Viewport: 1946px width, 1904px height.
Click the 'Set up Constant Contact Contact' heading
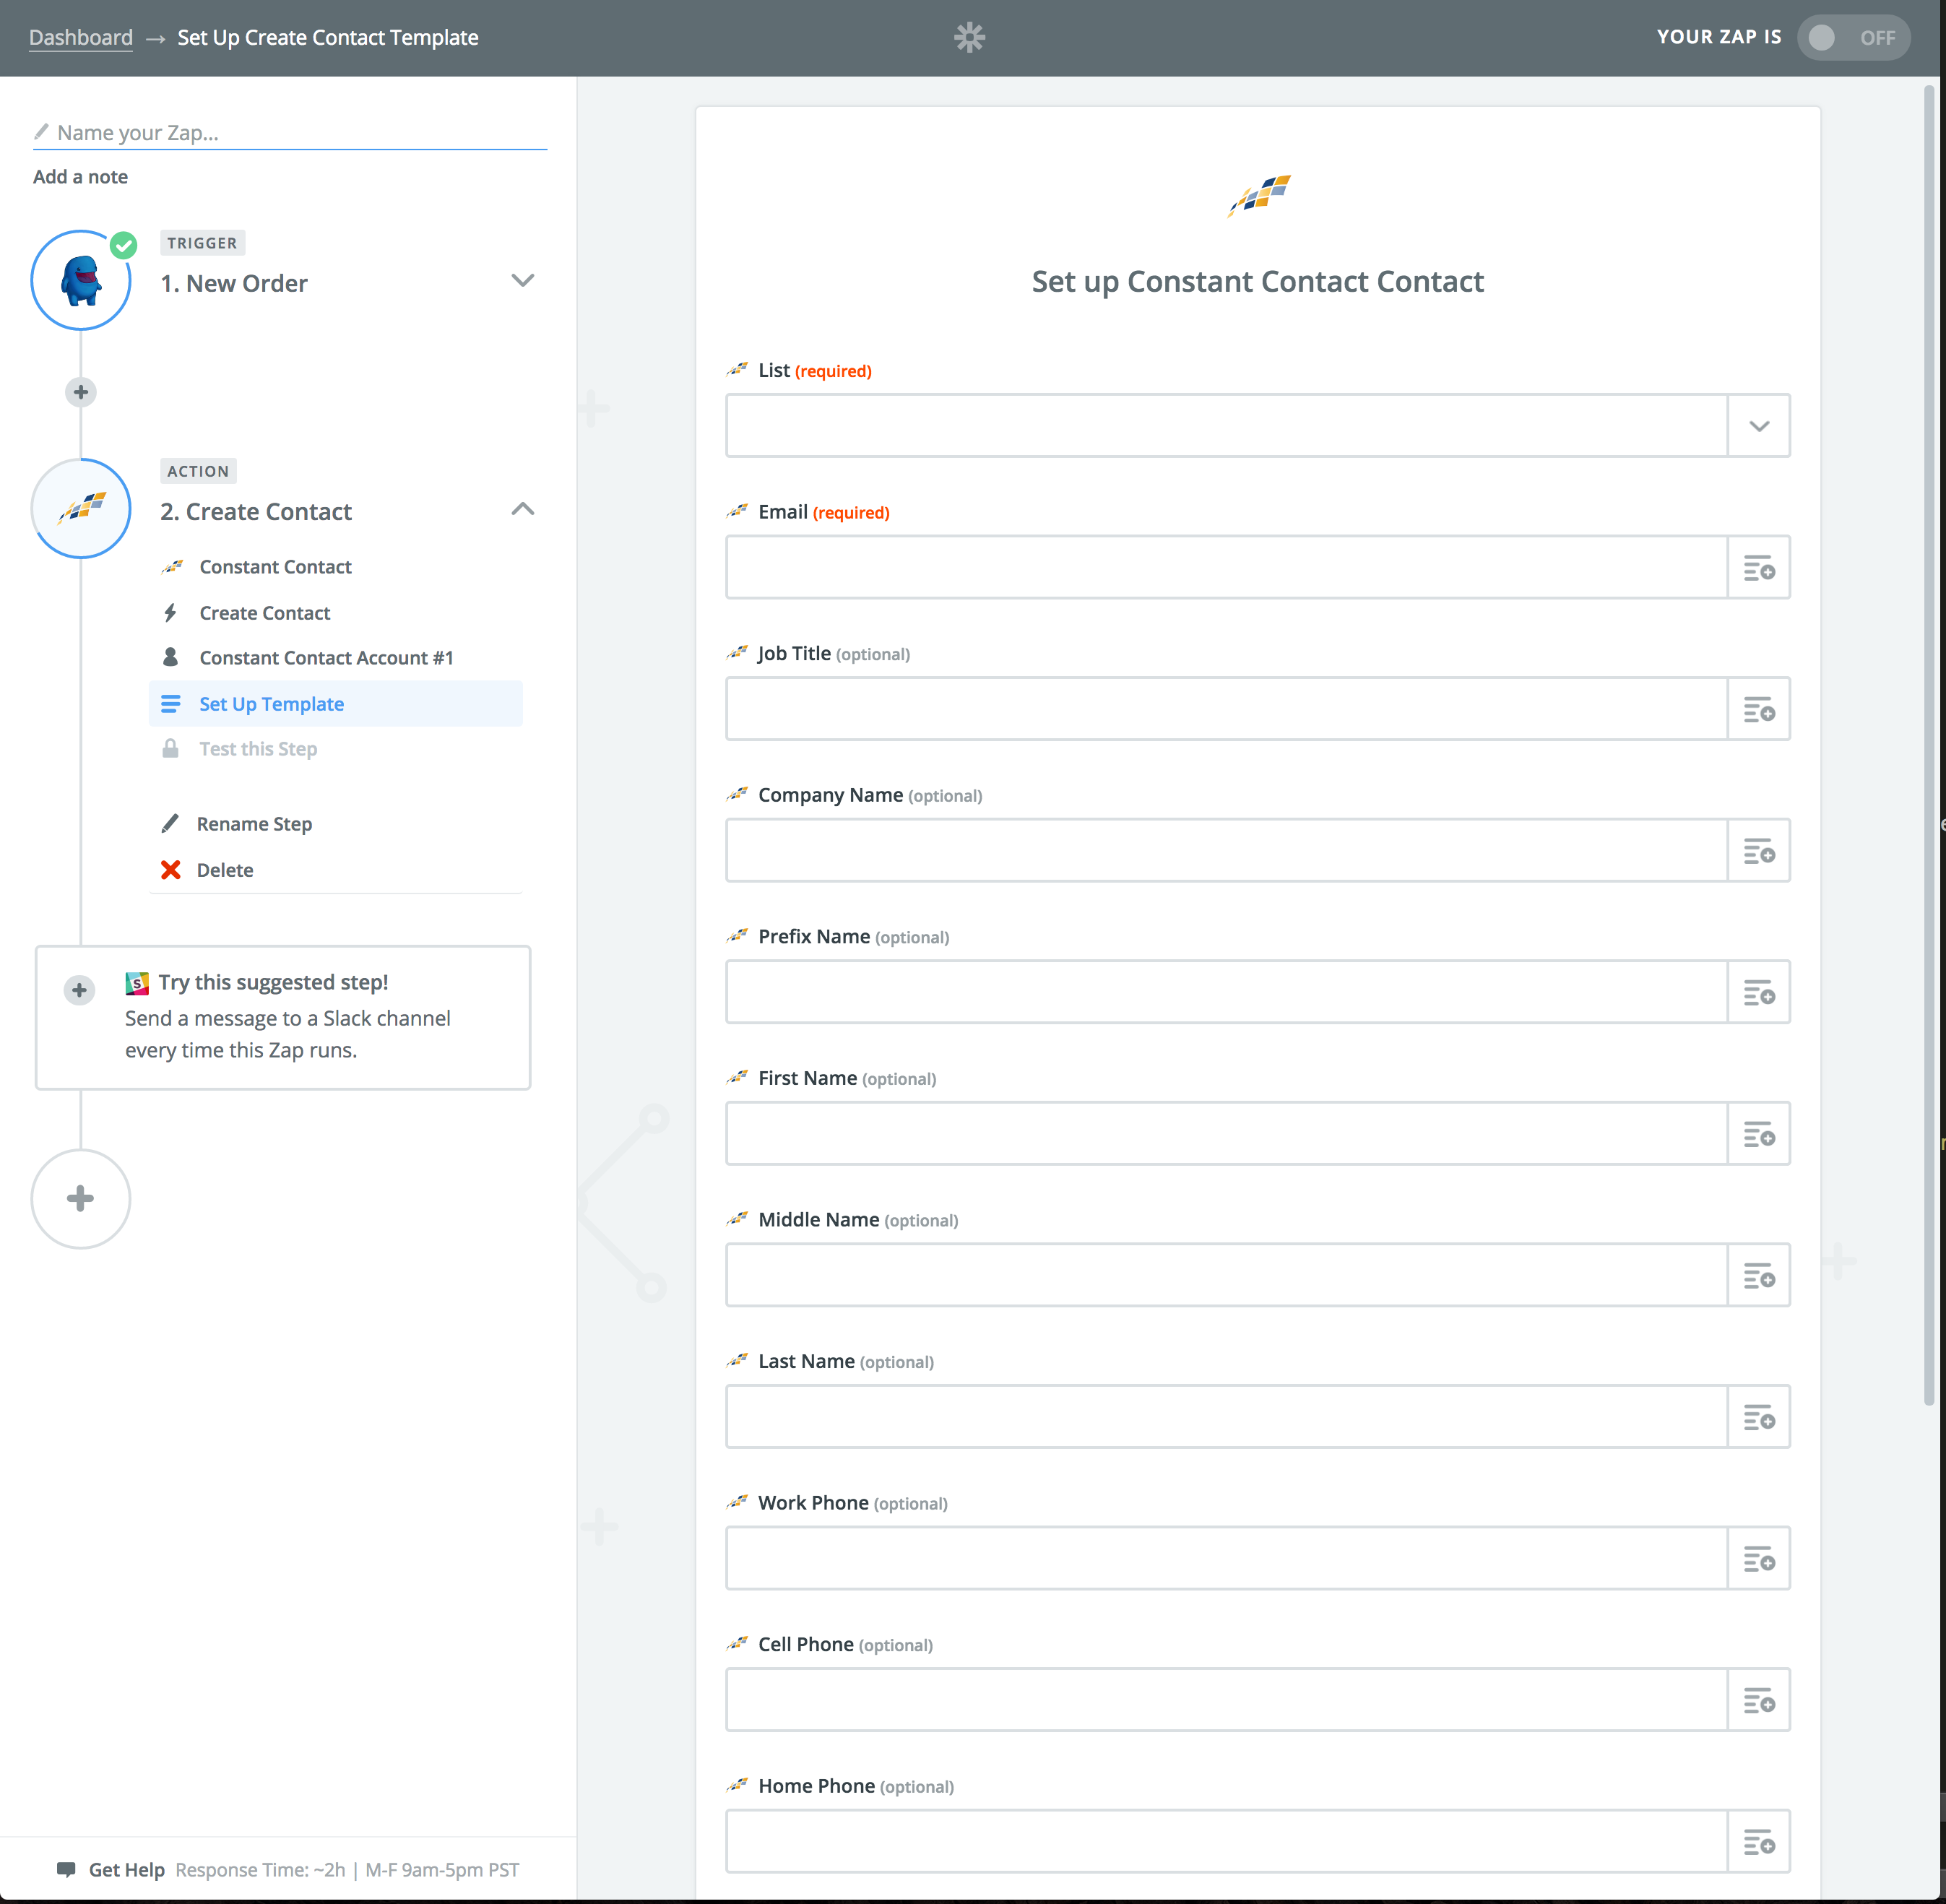coord(1258,282)
